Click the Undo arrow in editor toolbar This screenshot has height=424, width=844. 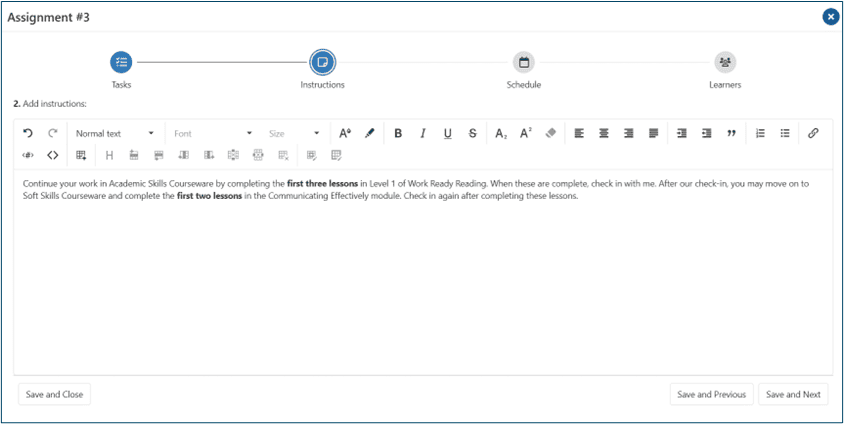pyautogui.click(x=28, y=133)
